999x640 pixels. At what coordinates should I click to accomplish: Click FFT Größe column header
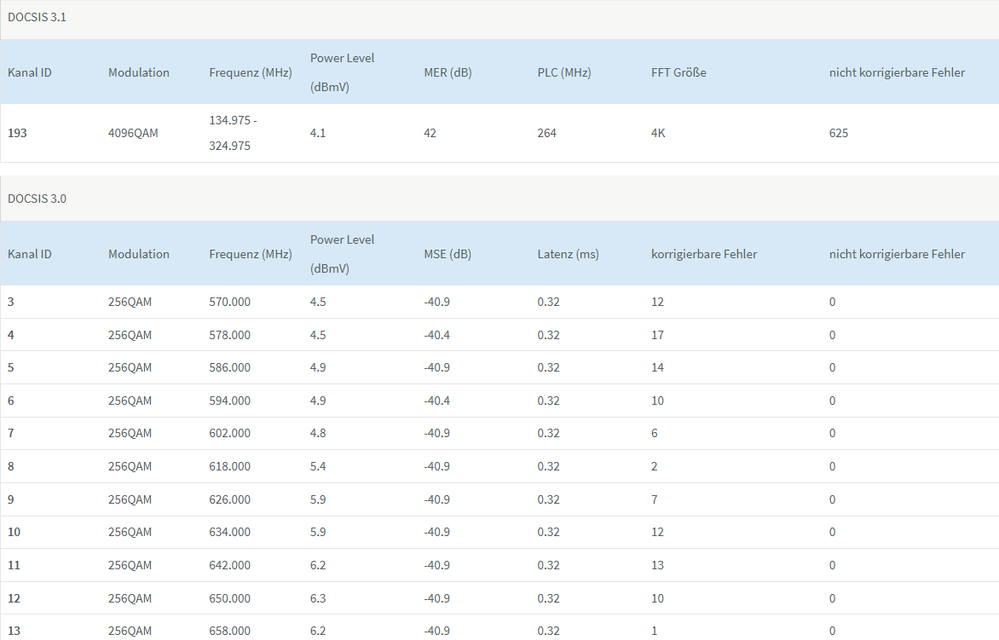pyautogui.click(x=679, y=73)
